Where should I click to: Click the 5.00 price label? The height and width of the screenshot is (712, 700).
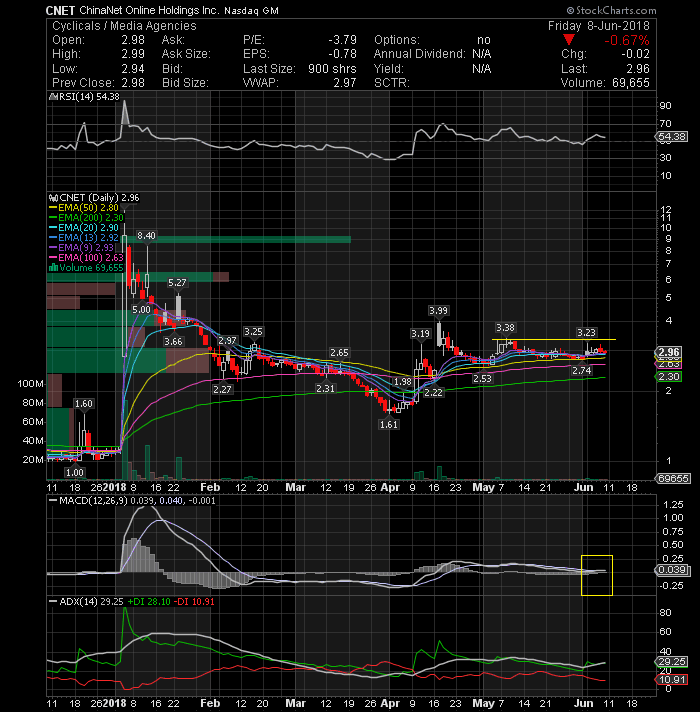click(141, 310)
